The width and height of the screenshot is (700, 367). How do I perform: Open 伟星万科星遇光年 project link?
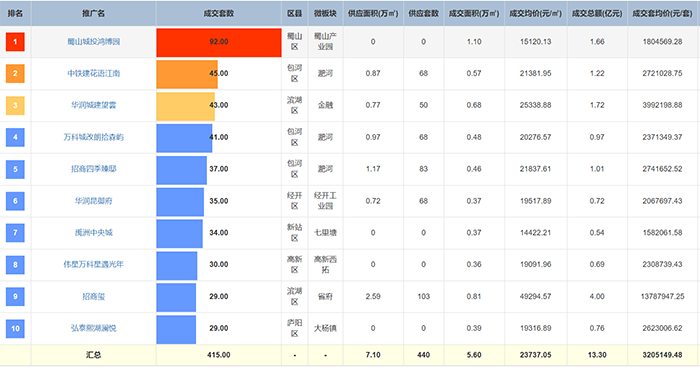[x=94, y=264]
